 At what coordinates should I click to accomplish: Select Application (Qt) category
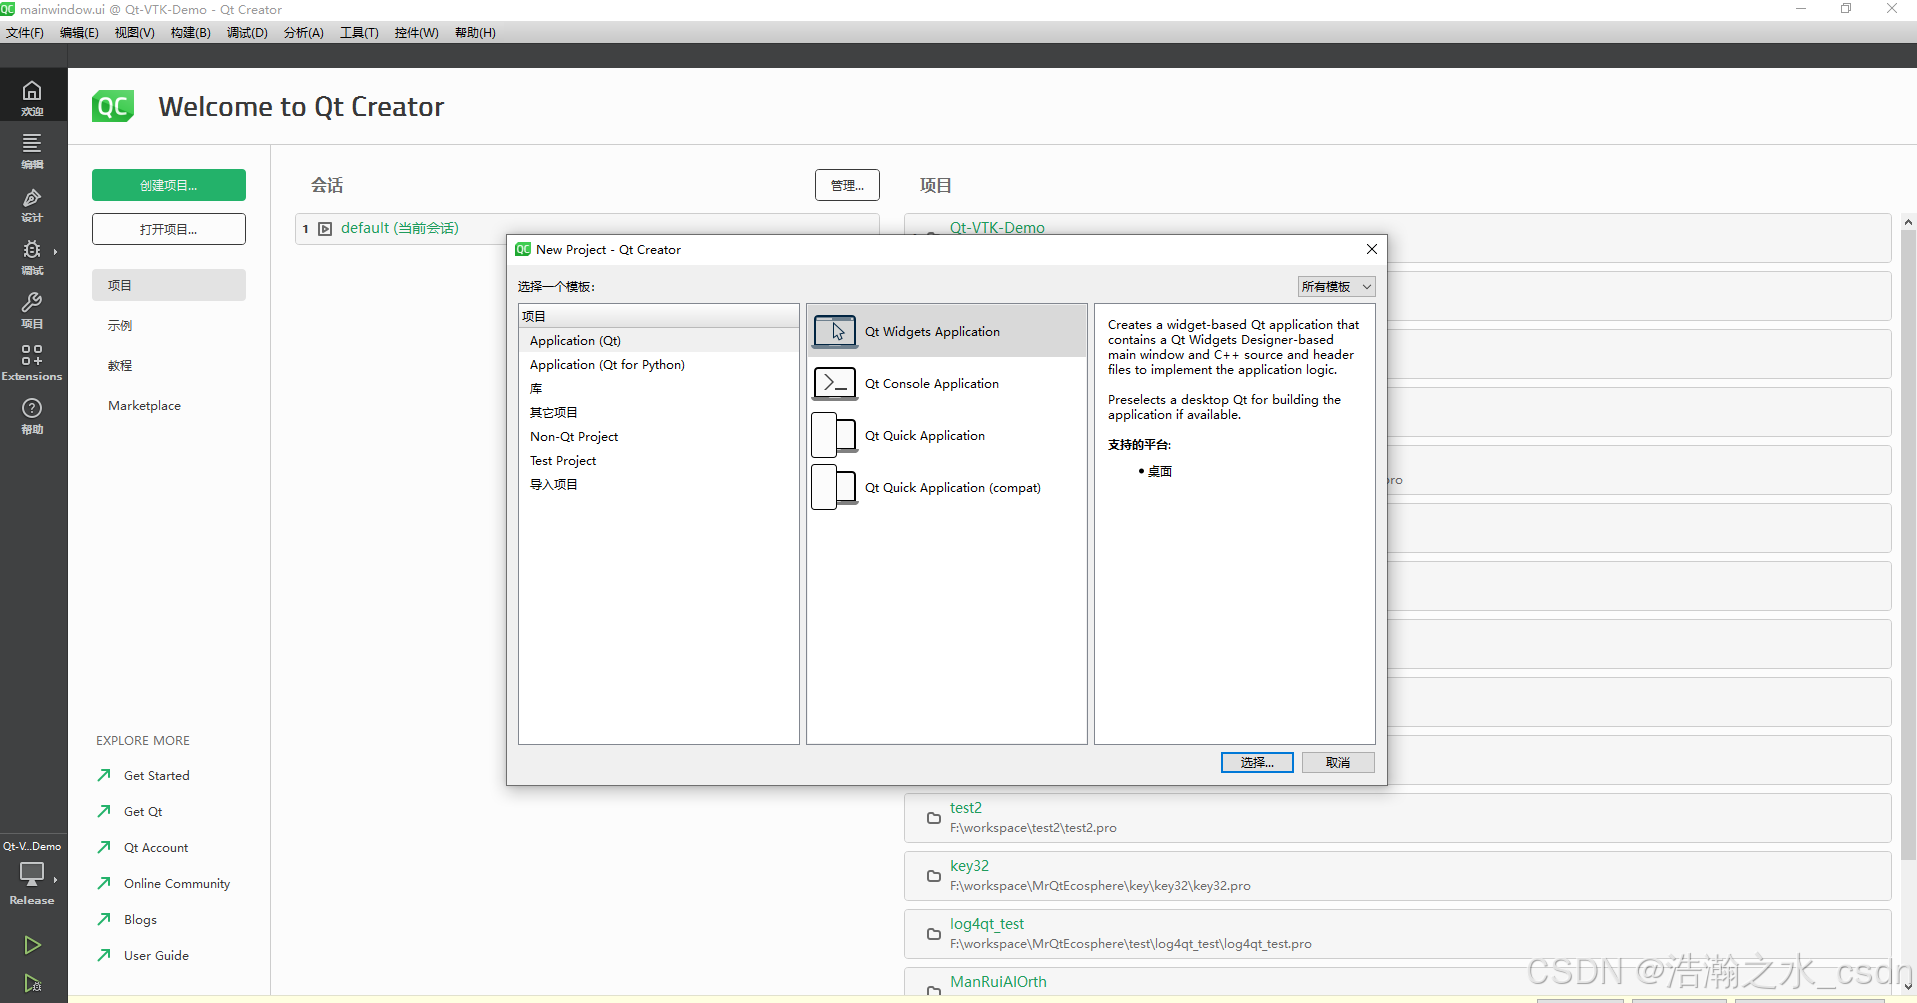click(658, 340)
